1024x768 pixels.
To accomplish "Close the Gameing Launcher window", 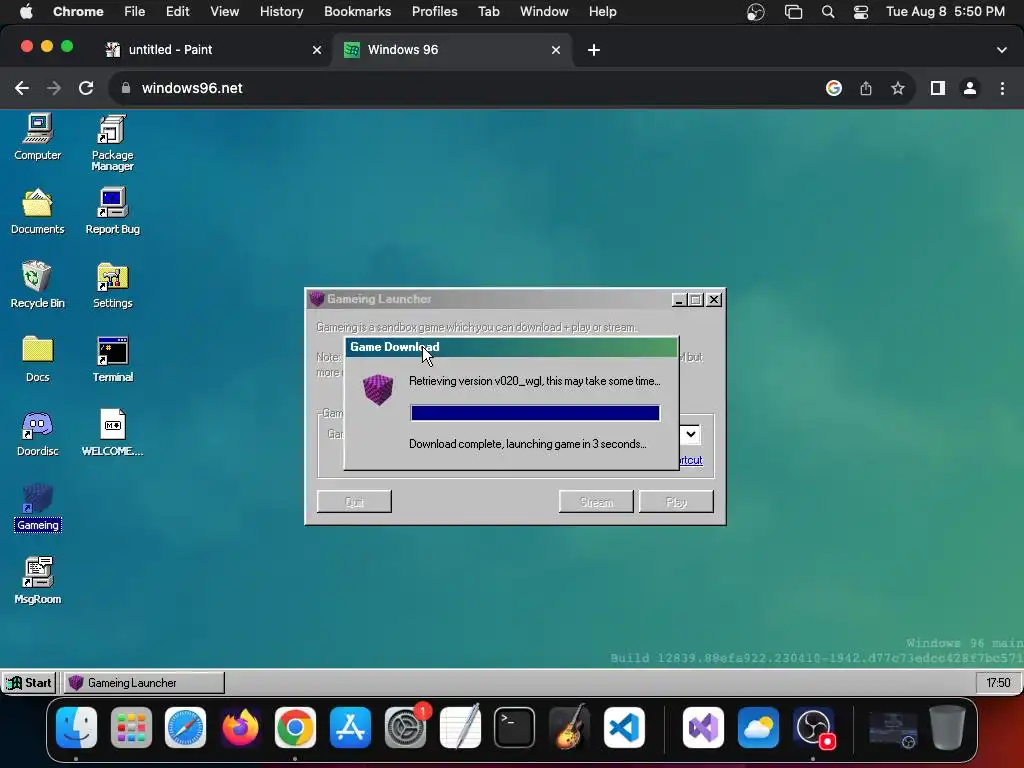I will click(x=714, y=299).
